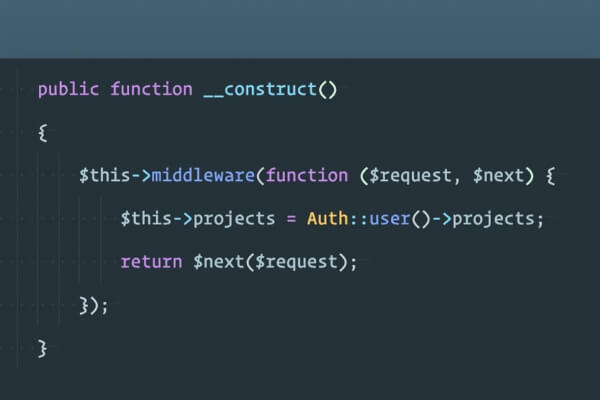Click "function" keyword on the constructor line

(x=151, y=89)
